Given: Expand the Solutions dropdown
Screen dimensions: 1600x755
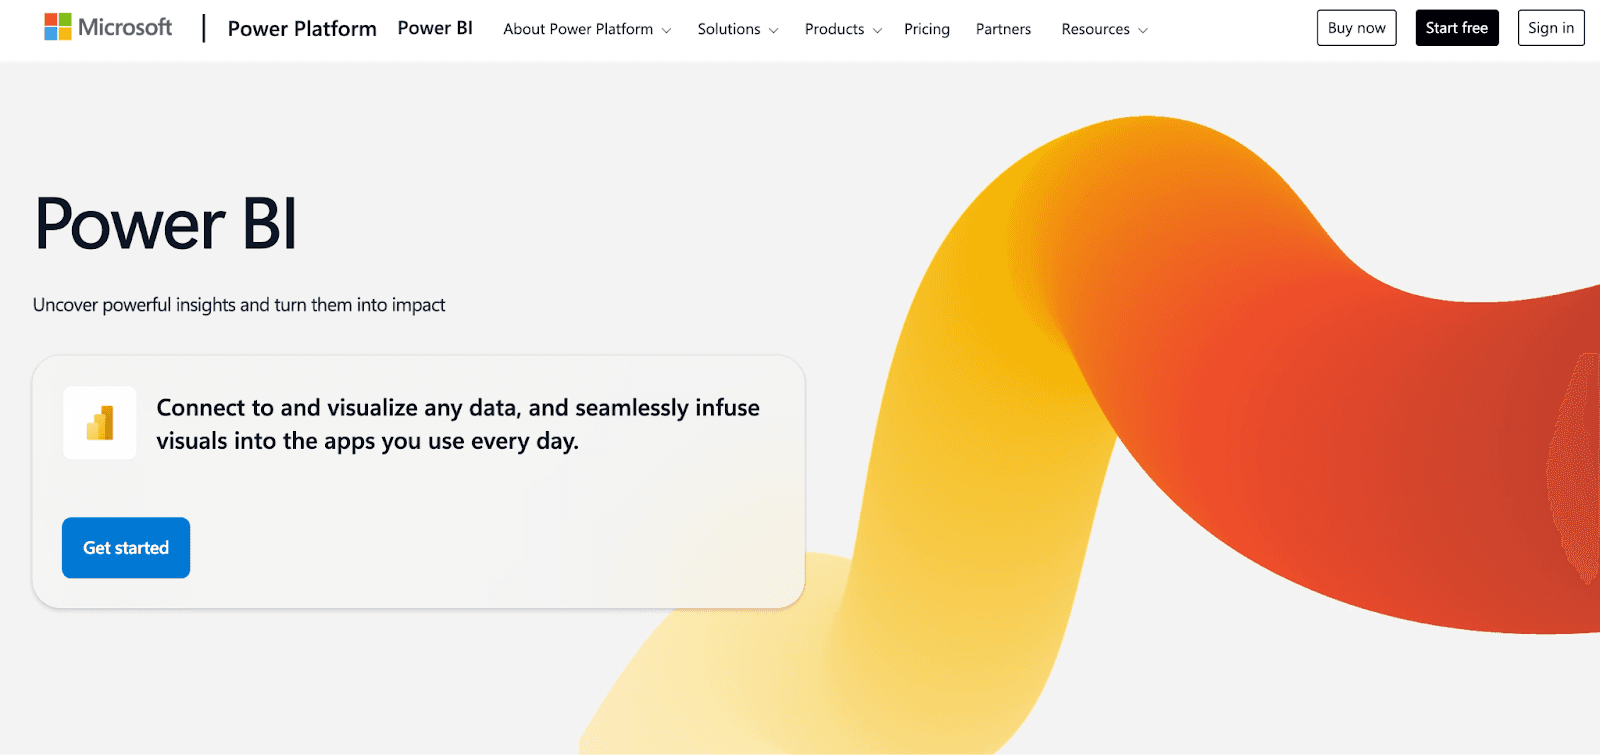Looking at the screenshot, I should coord(738,29).
